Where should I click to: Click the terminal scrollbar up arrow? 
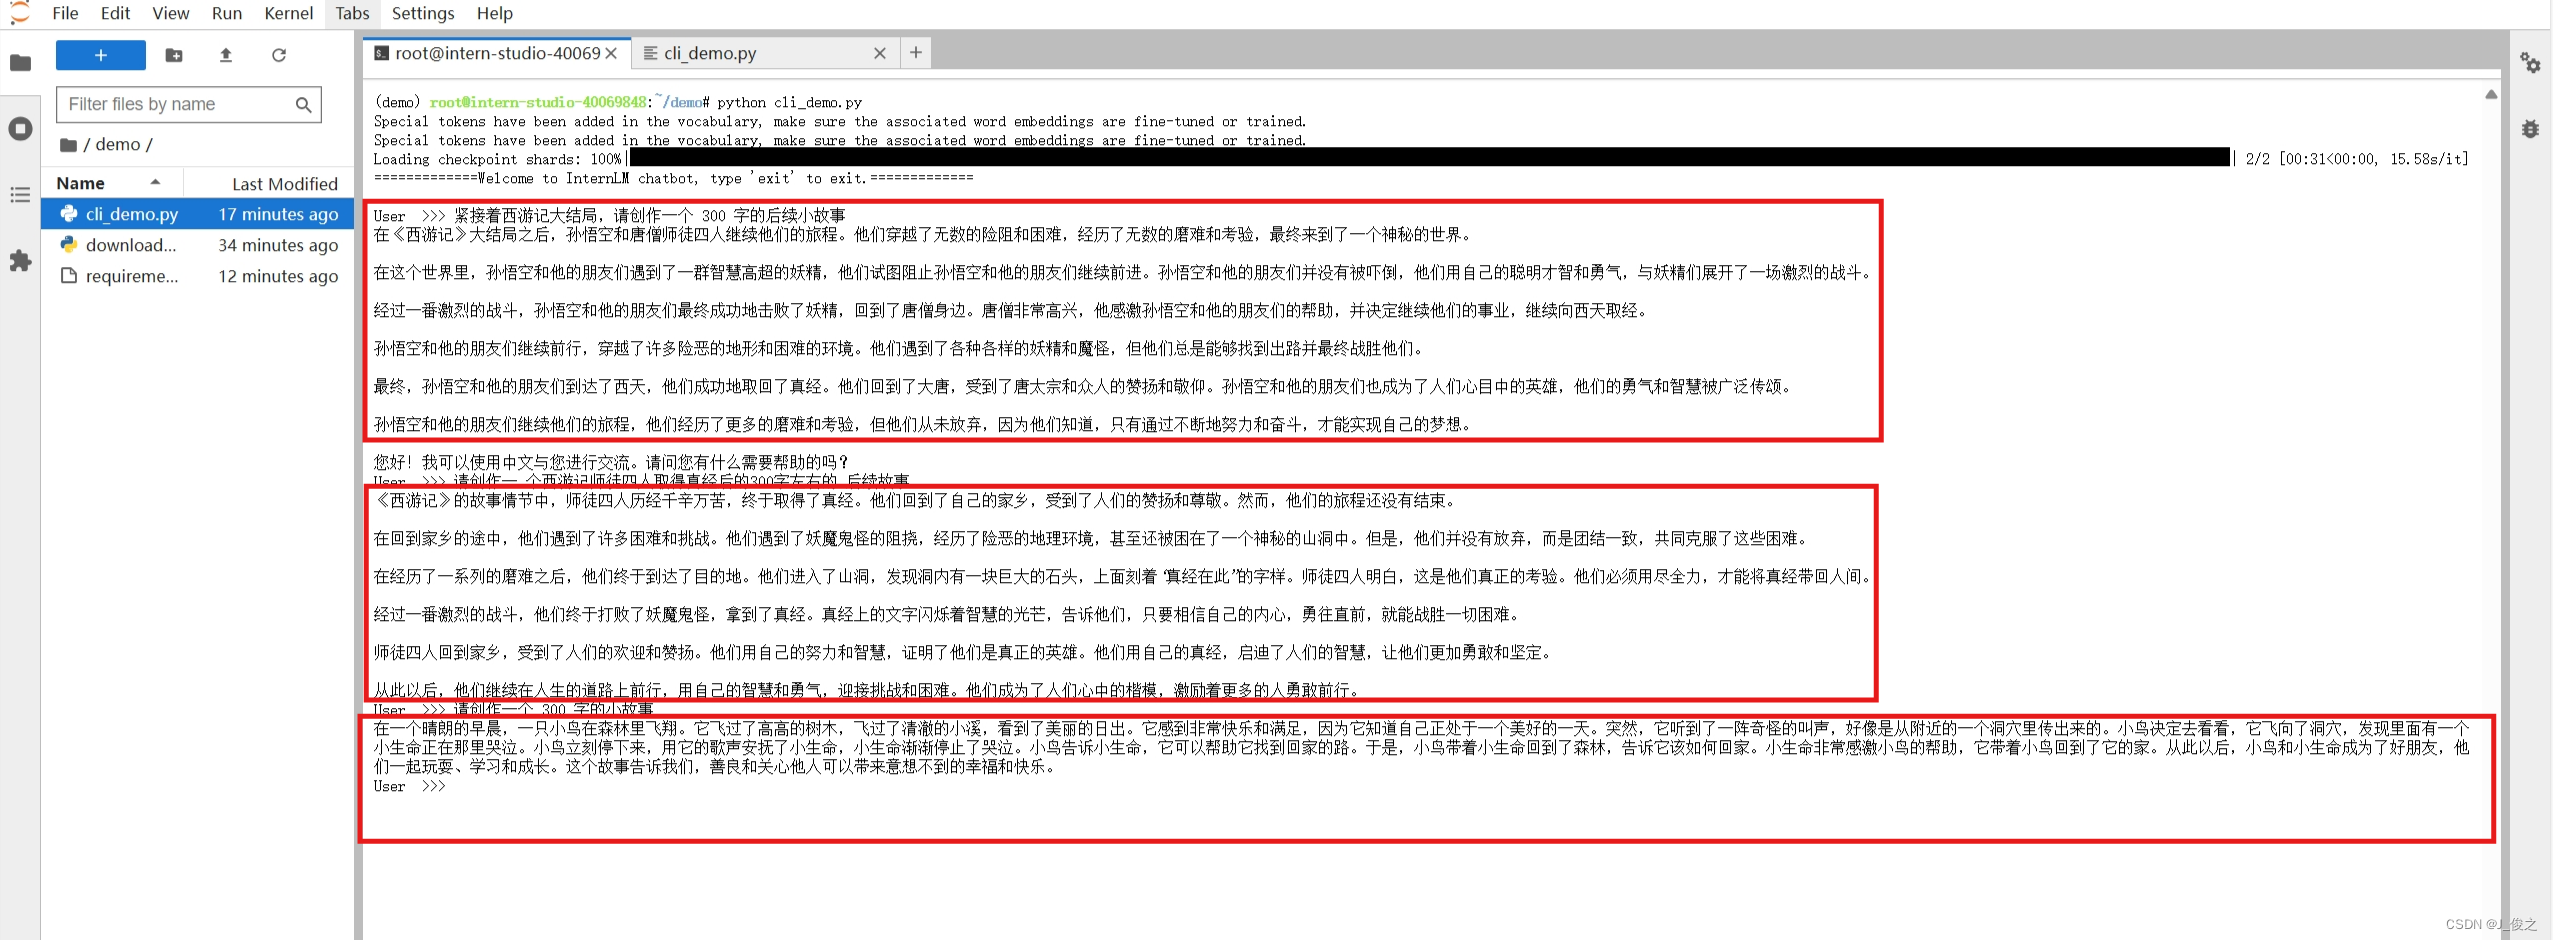2491,95
